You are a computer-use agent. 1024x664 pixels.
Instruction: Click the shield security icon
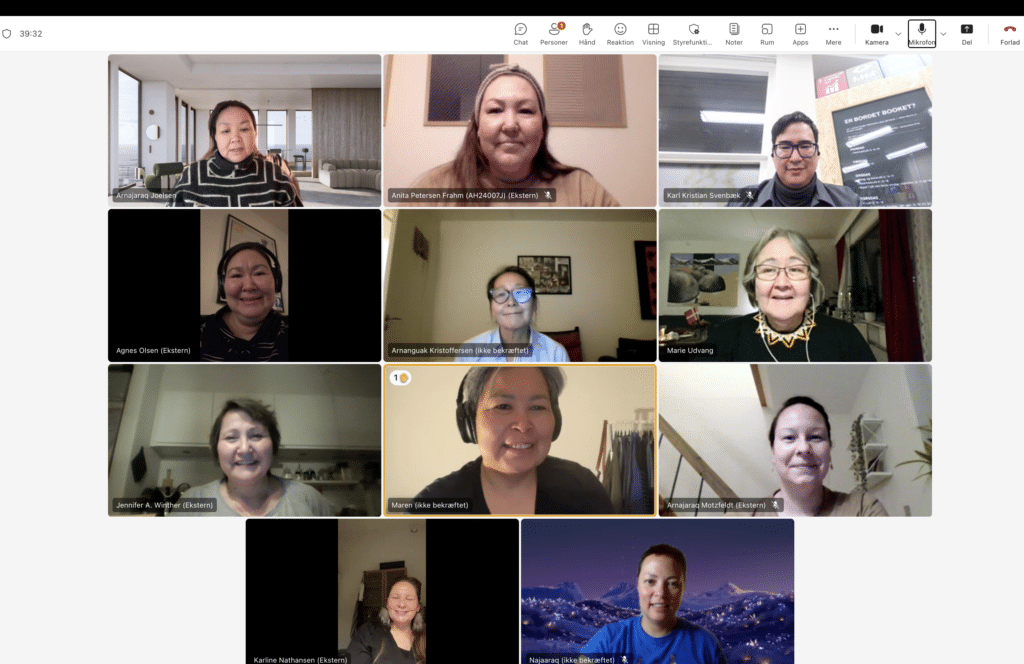7,34
